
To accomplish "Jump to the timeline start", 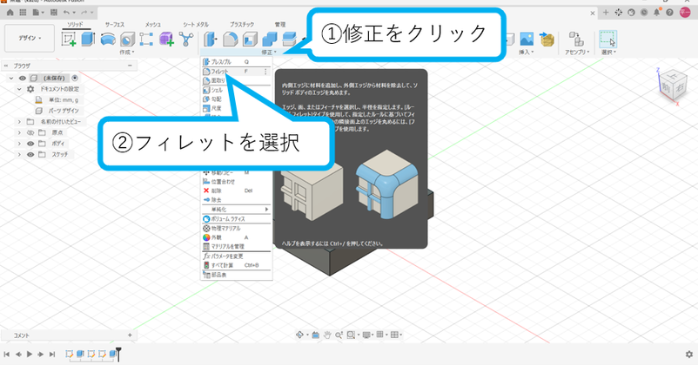I will click(7, 354).
